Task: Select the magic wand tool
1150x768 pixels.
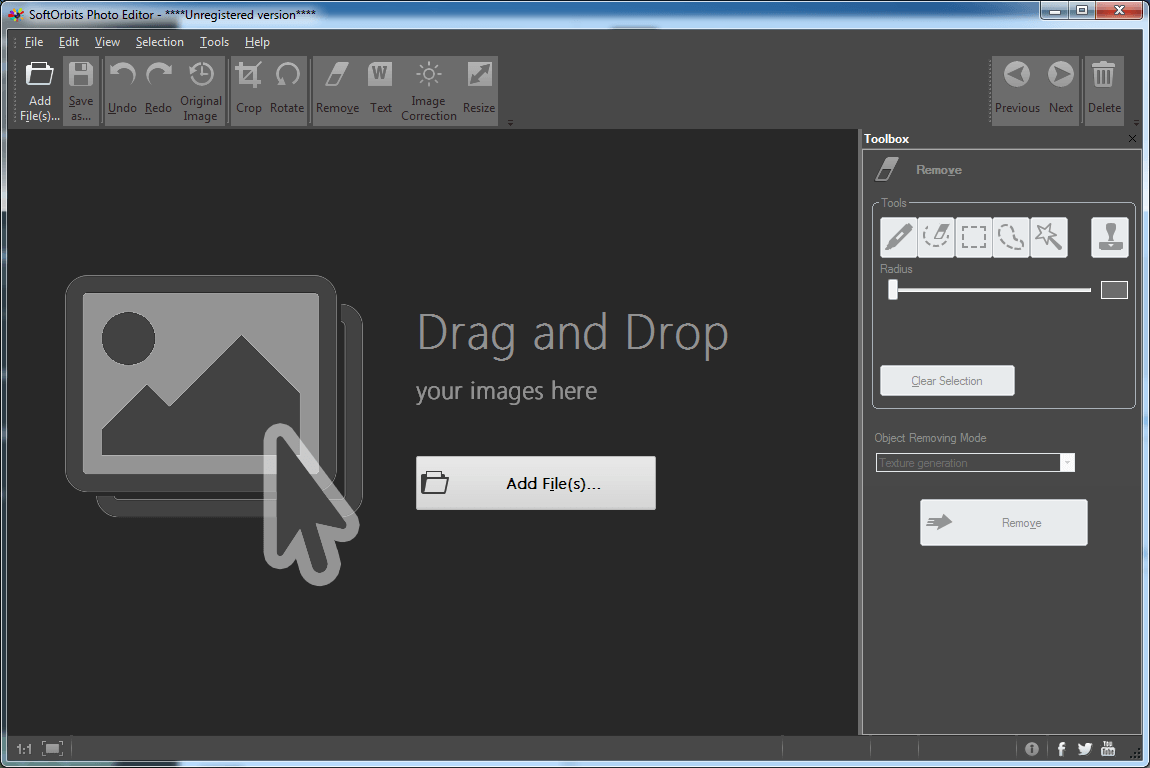Action: pyautogui.click(x=1049, y=237)
